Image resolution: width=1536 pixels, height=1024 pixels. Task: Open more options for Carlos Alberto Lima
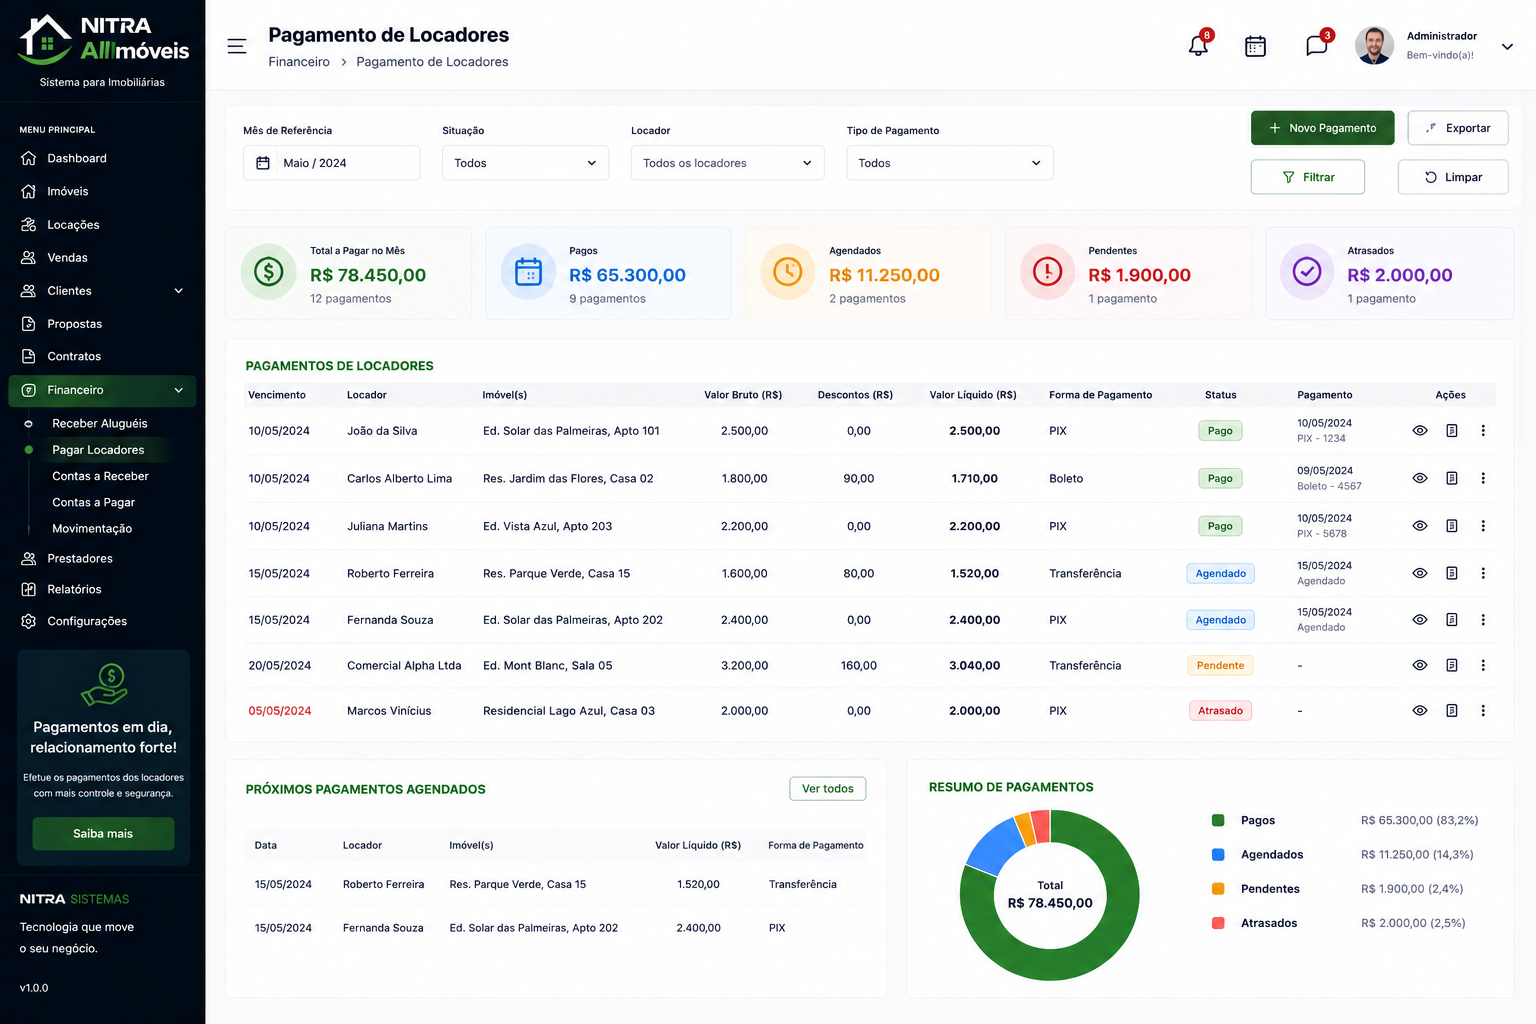pos(1483,479)
